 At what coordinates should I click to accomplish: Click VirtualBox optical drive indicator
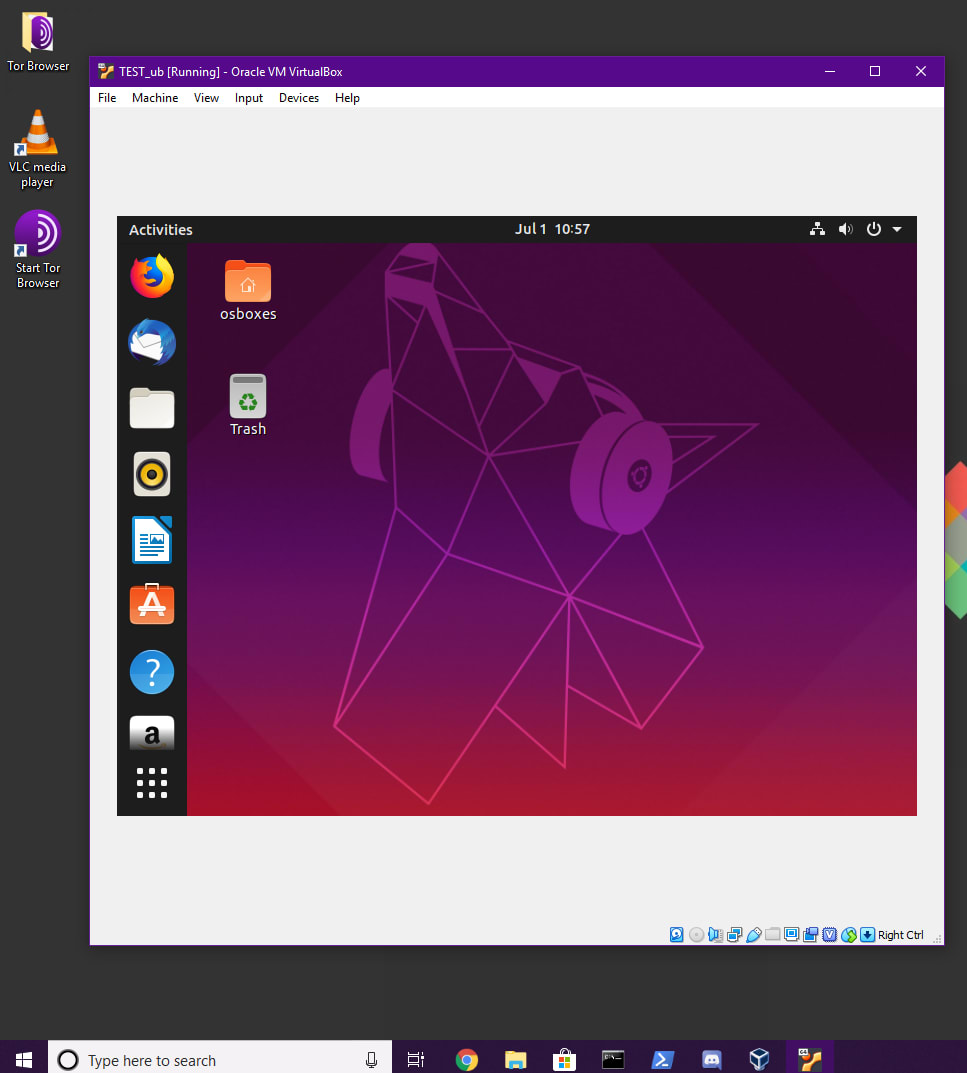click(x=696, y=935)
